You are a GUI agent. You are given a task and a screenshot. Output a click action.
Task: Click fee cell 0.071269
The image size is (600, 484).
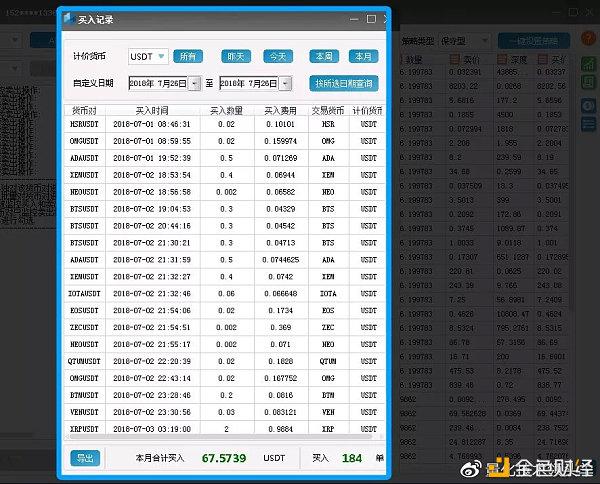click(280, 158)
